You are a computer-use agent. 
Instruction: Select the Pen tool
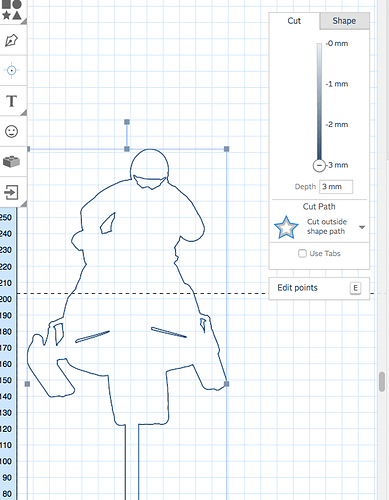click(x=12, y=40)
